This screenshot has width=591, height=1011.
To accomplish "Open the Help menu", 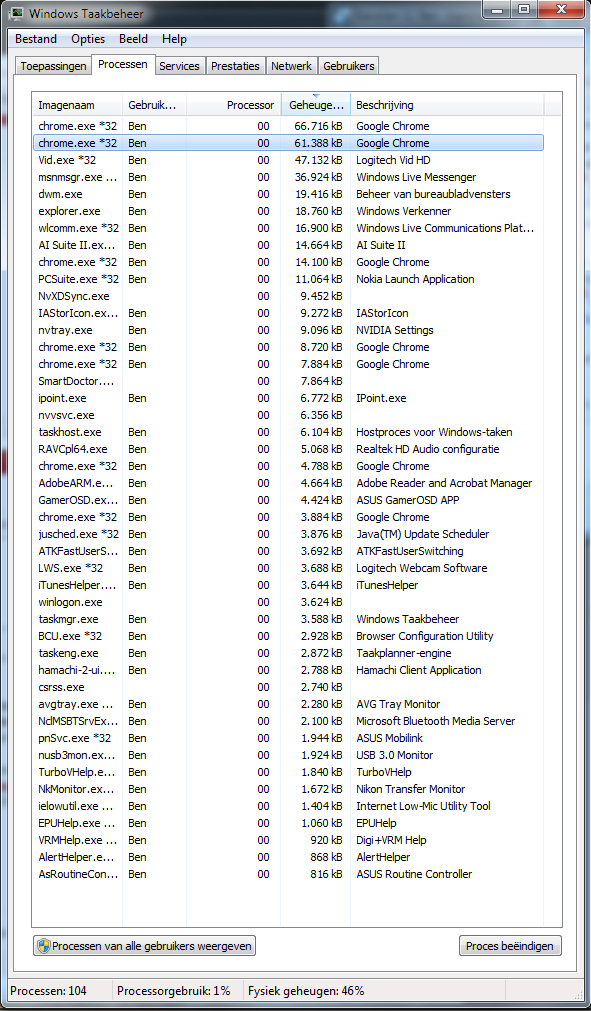I will pos(174,39).
